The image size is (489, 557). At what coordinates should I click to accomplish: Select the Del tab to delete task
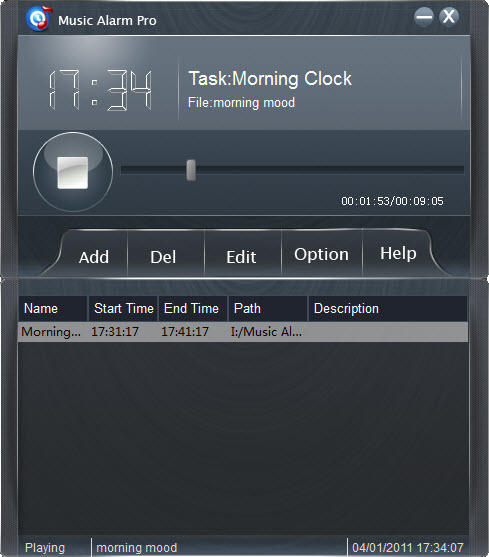(x=163, y=257)
